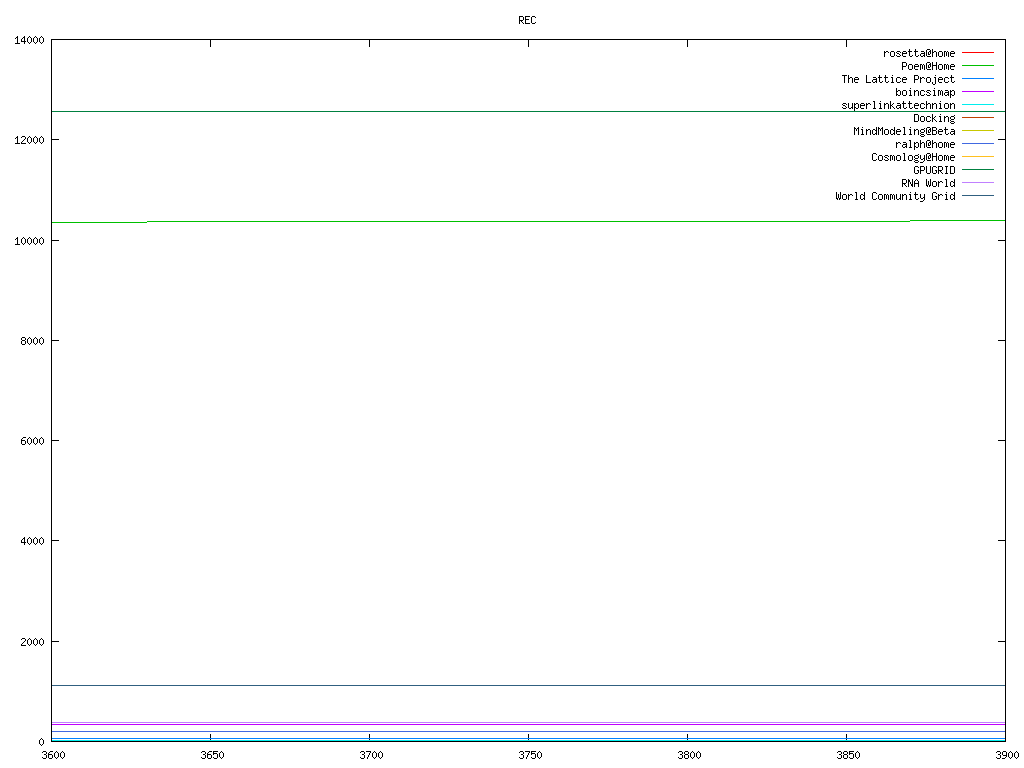This screenshot has width=1024, height=768.
Task: Click the World Community Grid line near 1100
Action: [x=528, y=685]
